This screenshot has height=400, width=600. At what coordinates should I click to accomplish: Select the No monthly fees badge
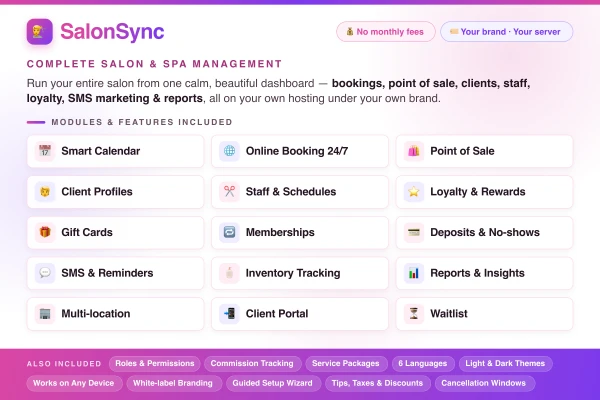point(386,31)
